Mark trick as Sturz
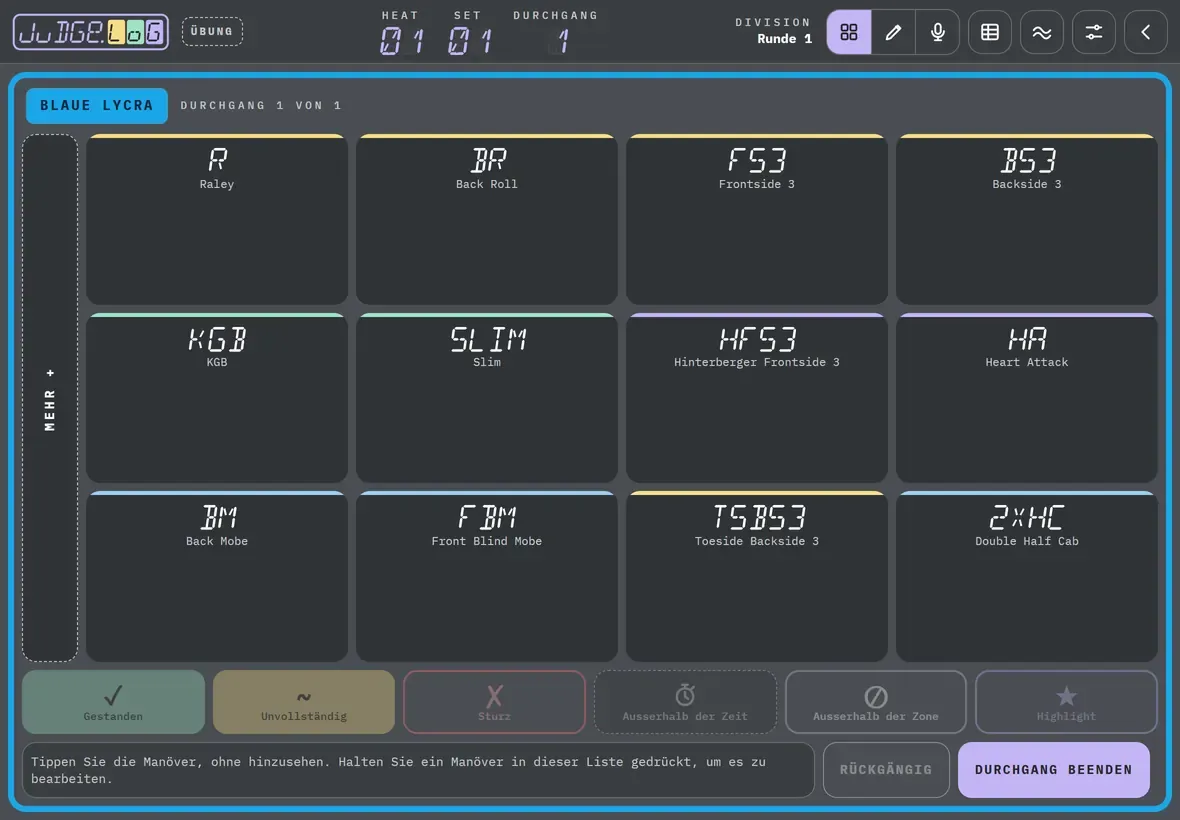This screenshot has width=1180, height=820. [494, 702]
